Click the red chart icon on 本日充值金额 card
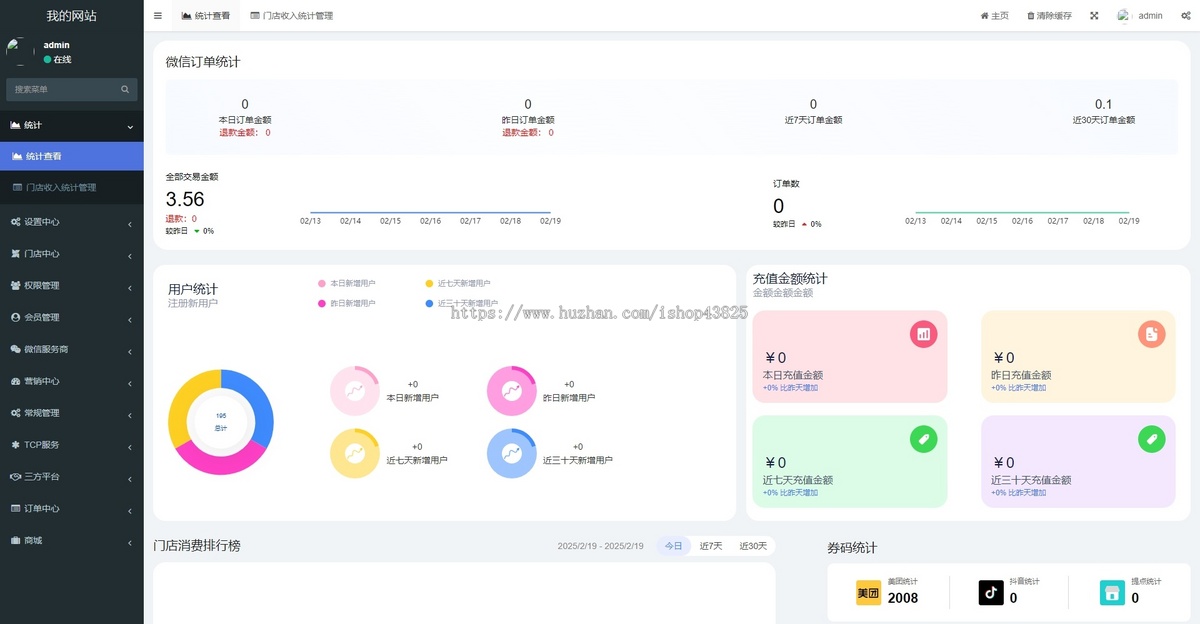The height and width of the screenshot is (624, 1200). coord(923,334)
